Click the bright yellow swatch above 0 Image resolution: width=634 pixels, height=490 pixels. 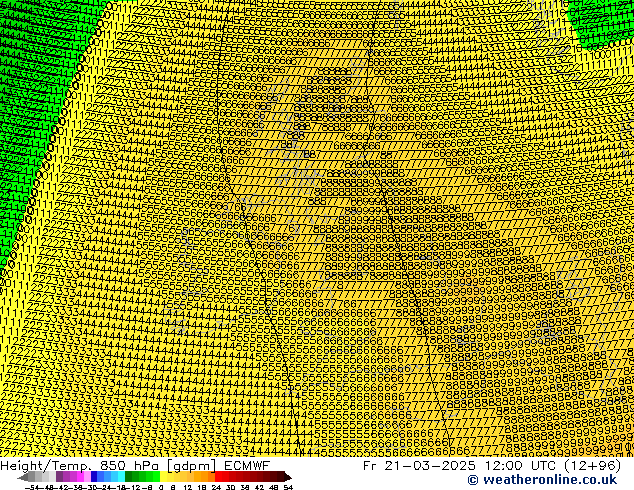coord(163,476)
